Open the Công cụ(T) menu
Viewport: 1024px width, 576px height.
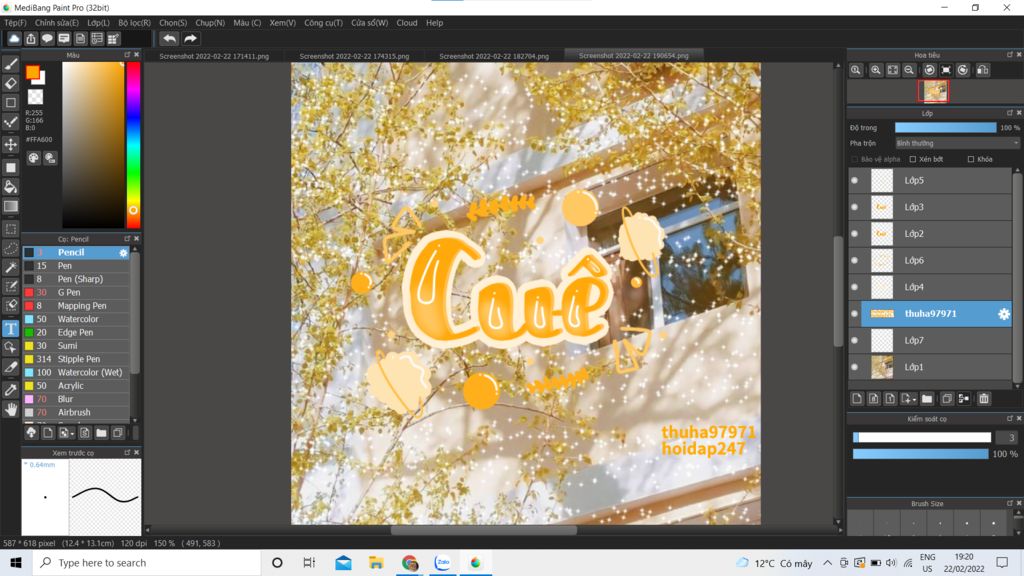pos(323,23)
